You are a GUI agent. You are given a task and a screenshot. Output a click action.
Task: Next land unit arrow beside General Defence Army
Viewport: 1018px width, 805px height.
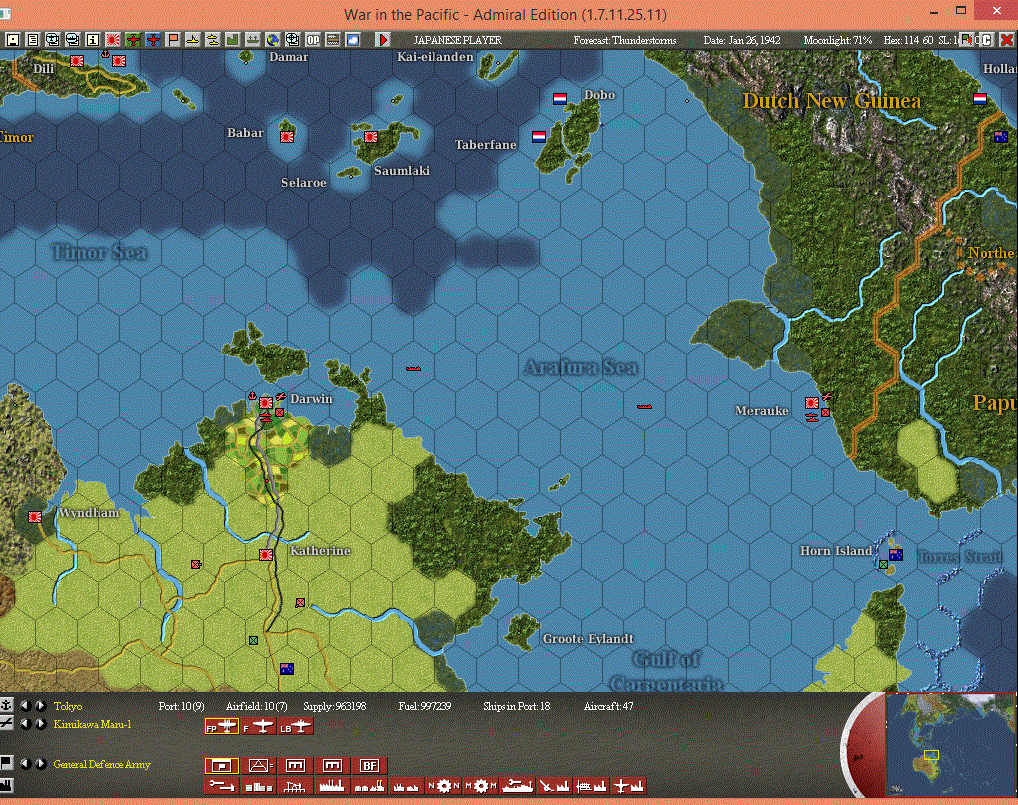tap(40, 764)
